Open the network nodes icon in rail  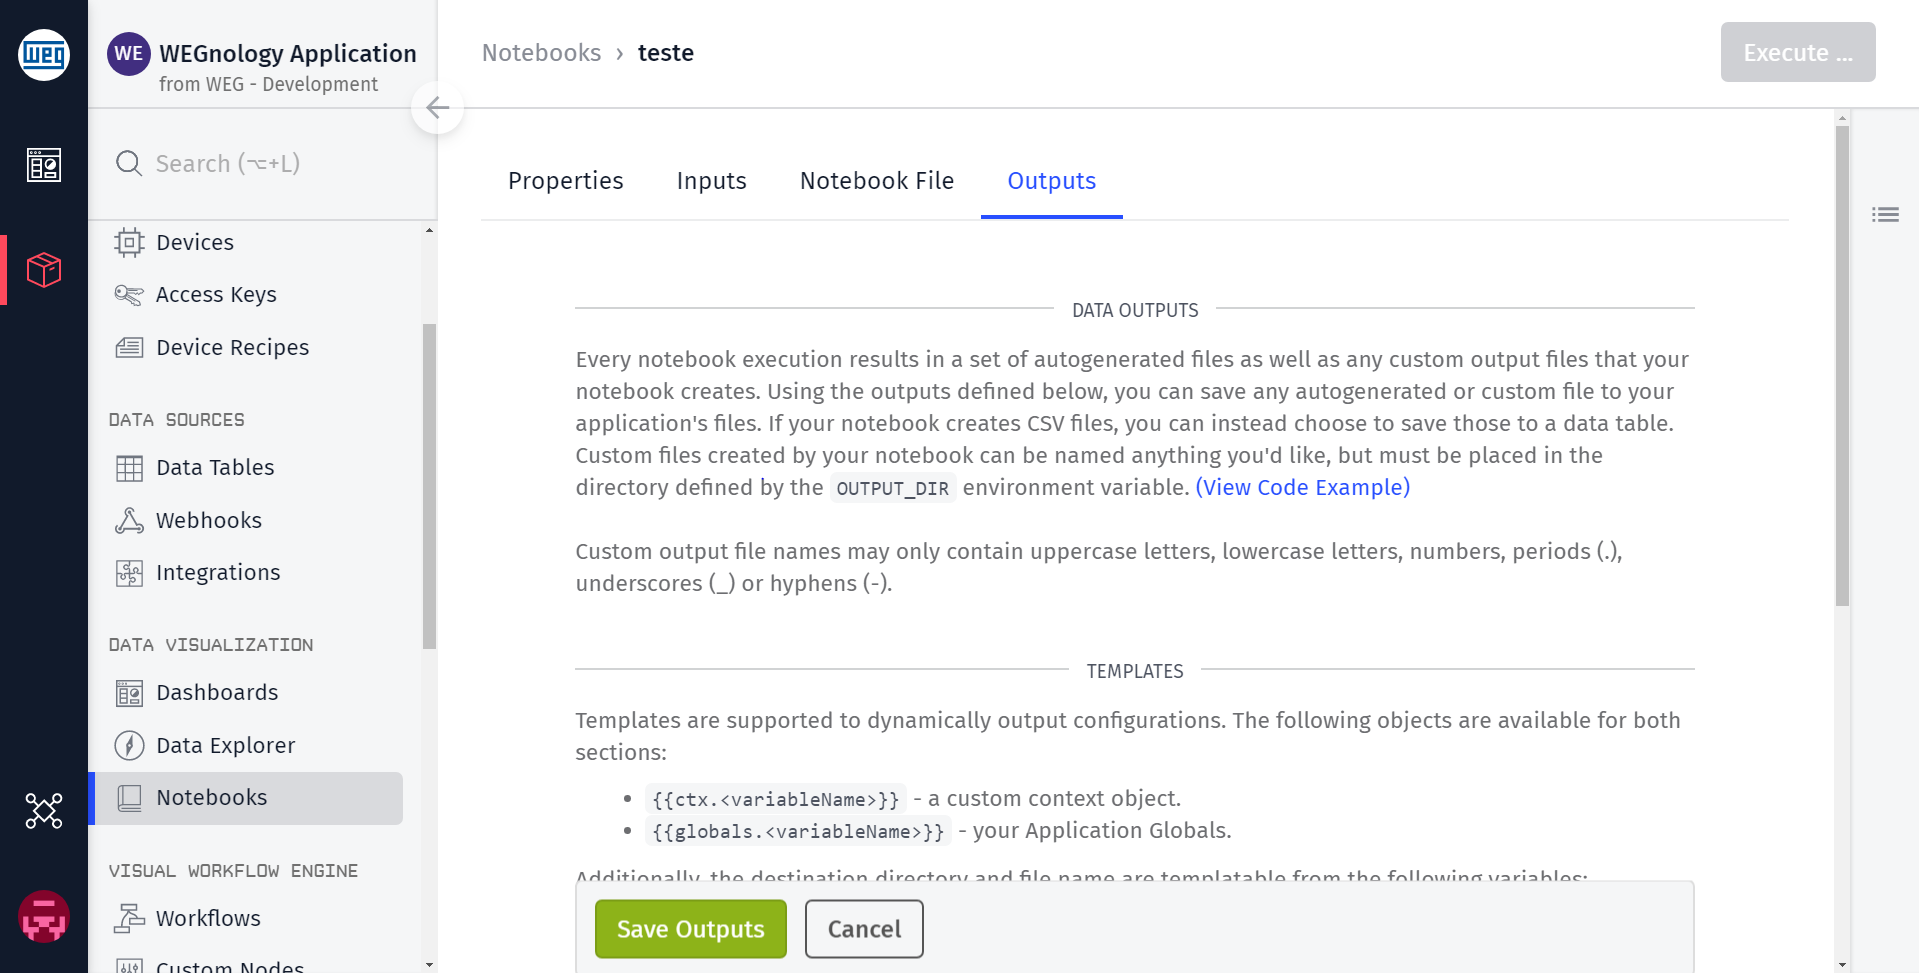pos(44,811)
